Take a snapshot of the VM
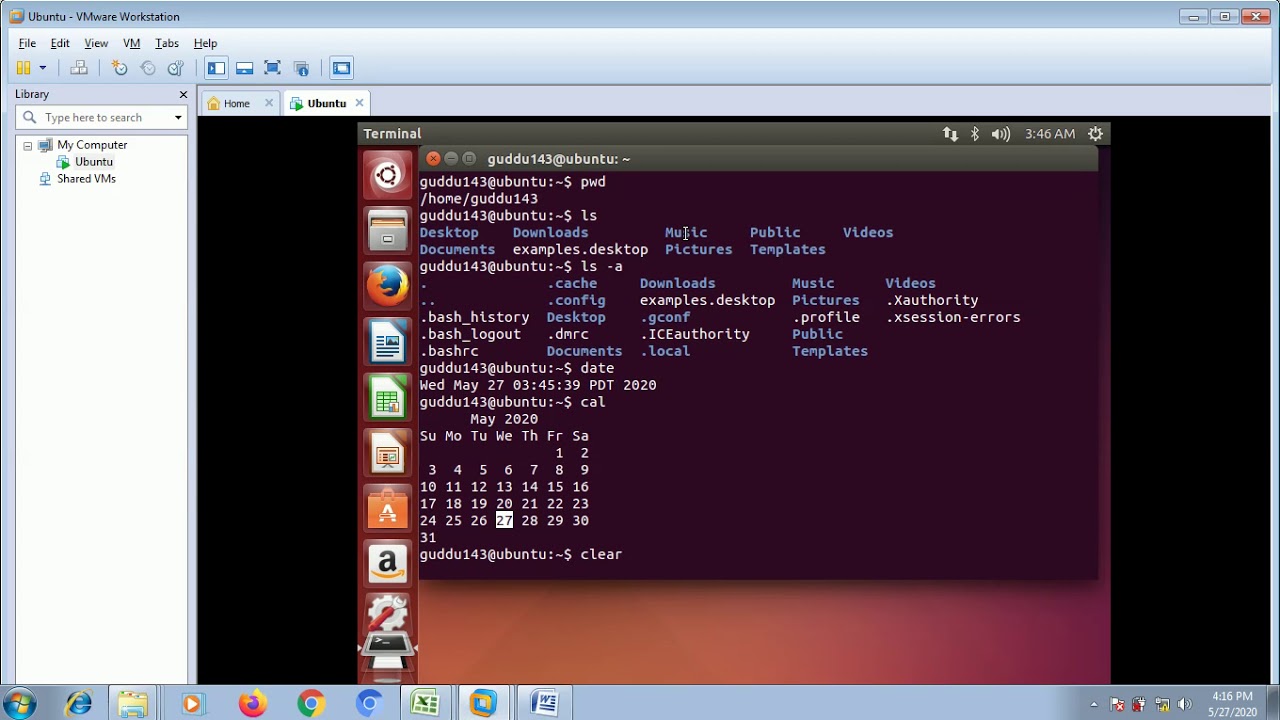This screenshot has width=1280, height=720. pyautogui.click(x=120, y=68)
